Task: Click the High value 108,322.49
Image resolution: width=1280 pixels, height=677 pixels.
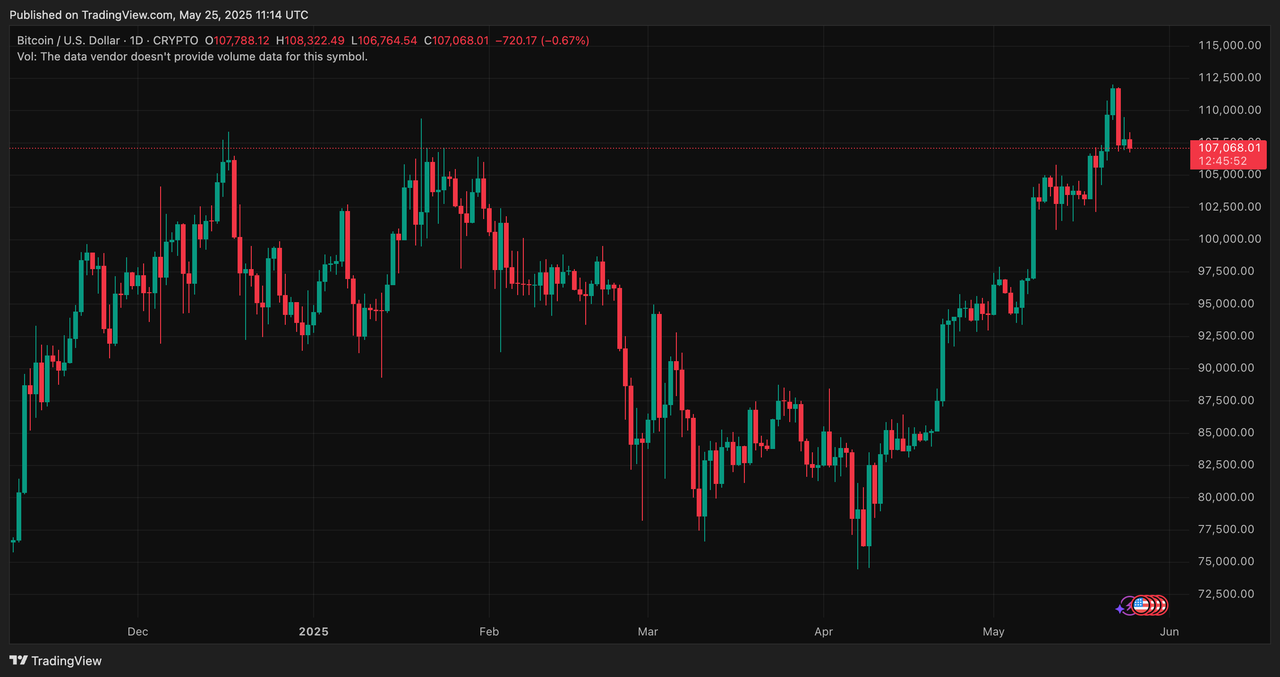Action: click(x=315, y=41)
